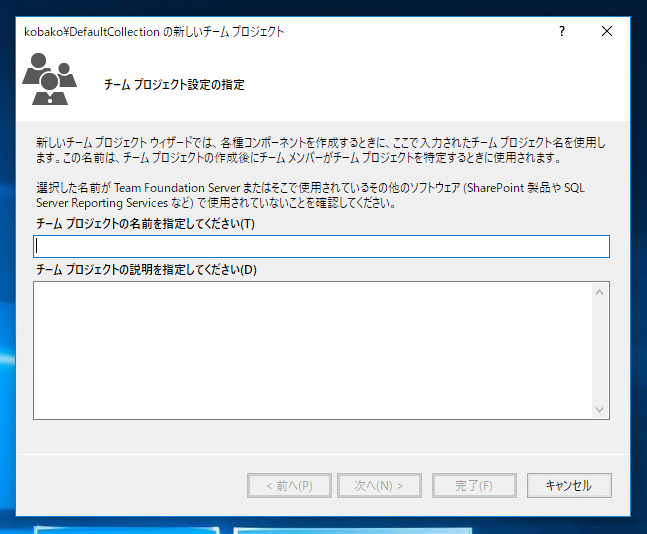Click the team project name input field
The height and width of the screenshot is (534, 647).
point(321,246)
